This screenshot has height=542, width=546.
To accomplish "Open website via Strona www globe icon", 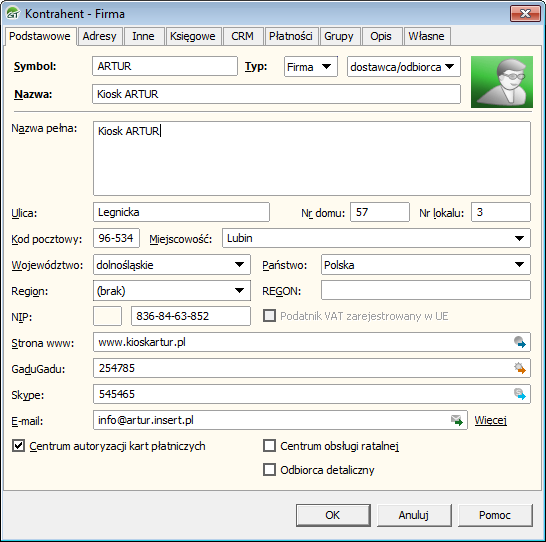I will [x=520, y=342].
